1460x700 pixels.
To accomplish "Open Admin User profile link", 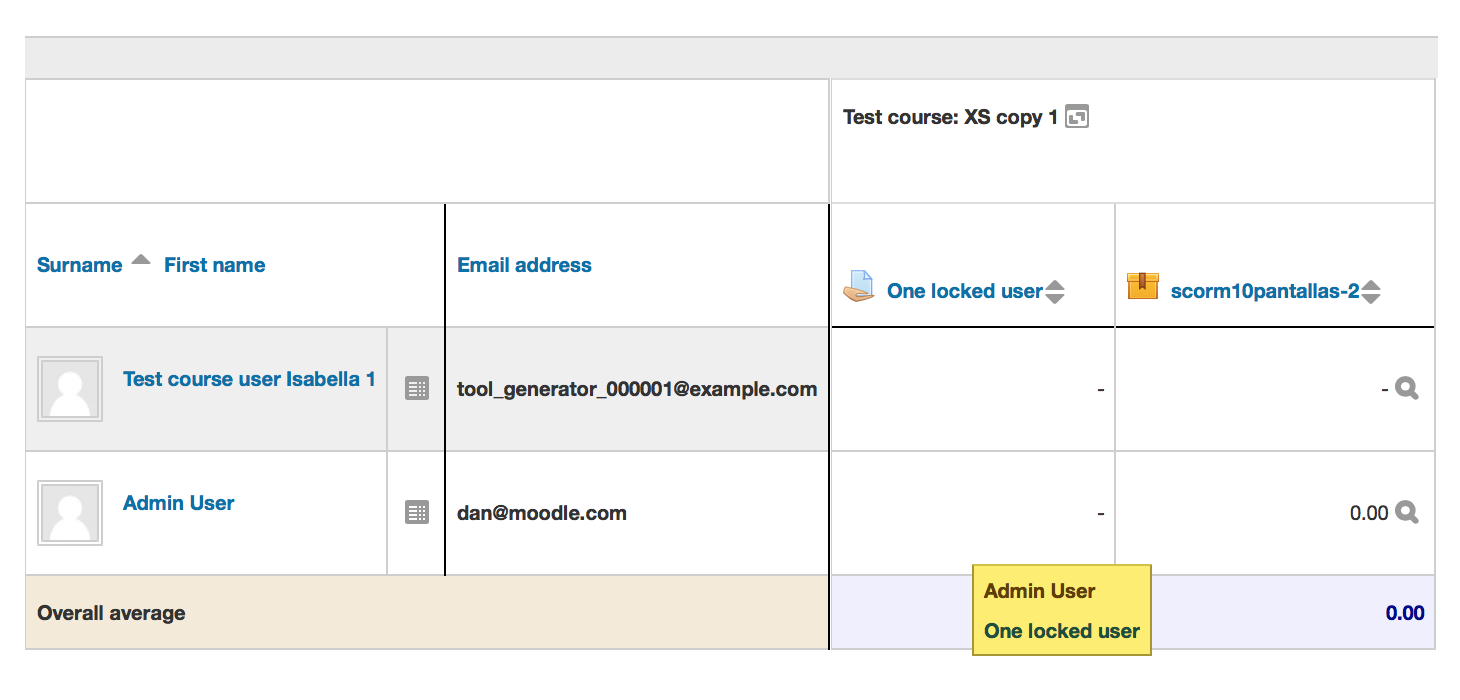I will pyautogui.click(x=179, y=503).
